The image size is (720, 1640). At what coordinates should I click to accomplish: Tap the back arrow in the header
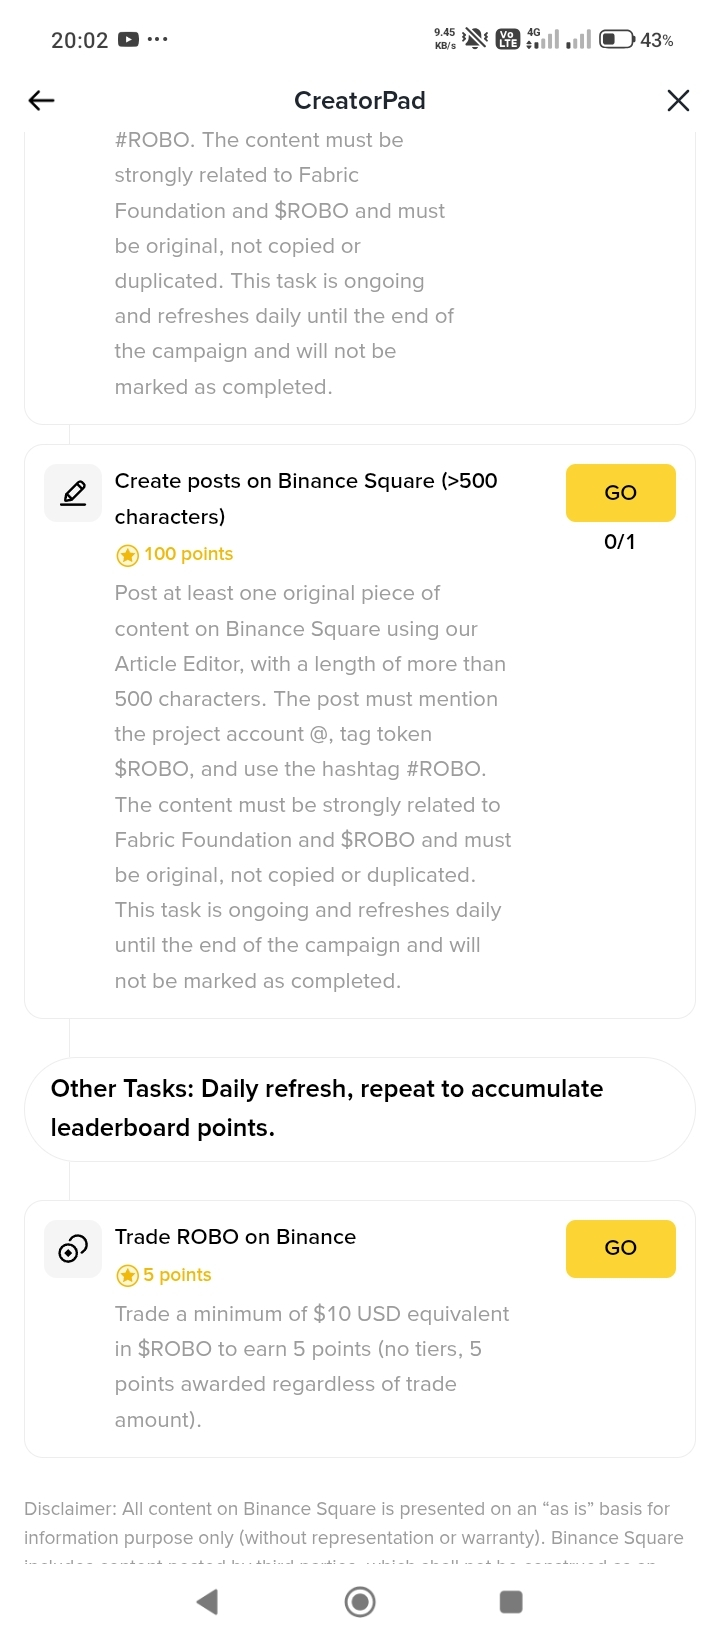tap(42, 100)
